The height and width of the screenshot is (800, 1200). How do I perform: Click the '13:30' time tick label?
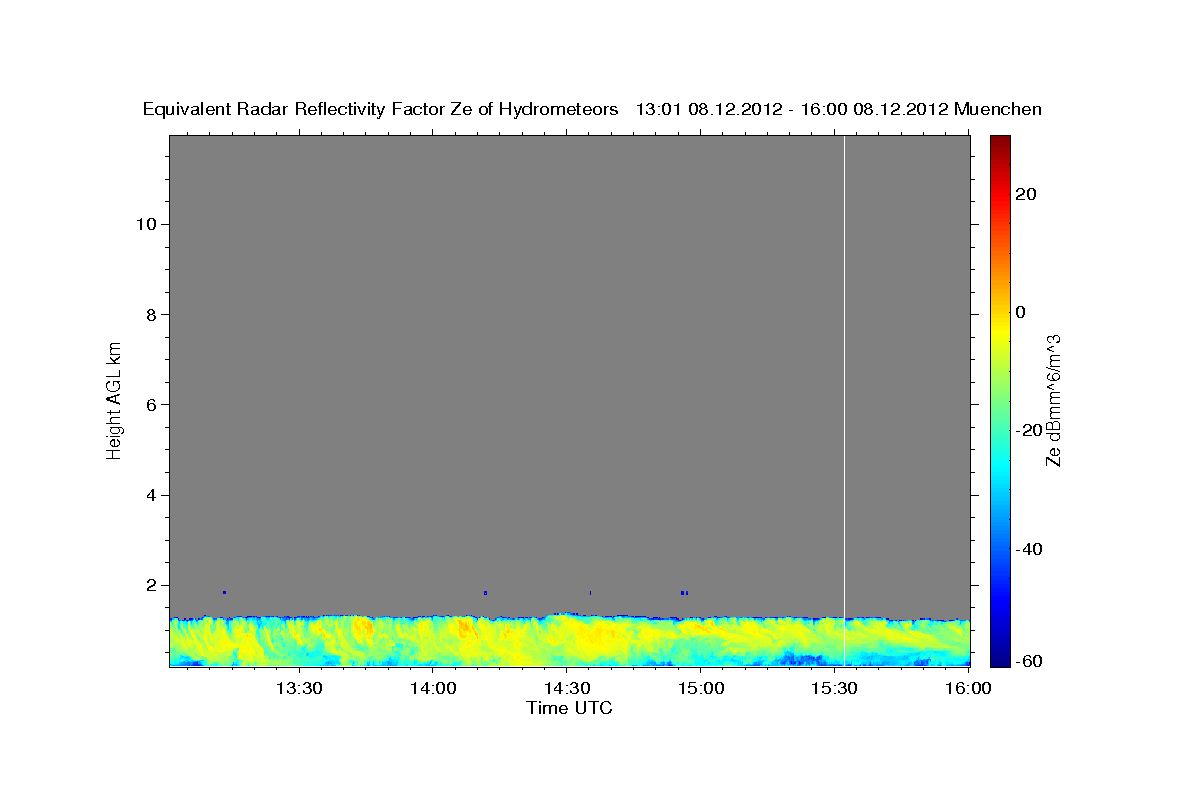[298, 688]
